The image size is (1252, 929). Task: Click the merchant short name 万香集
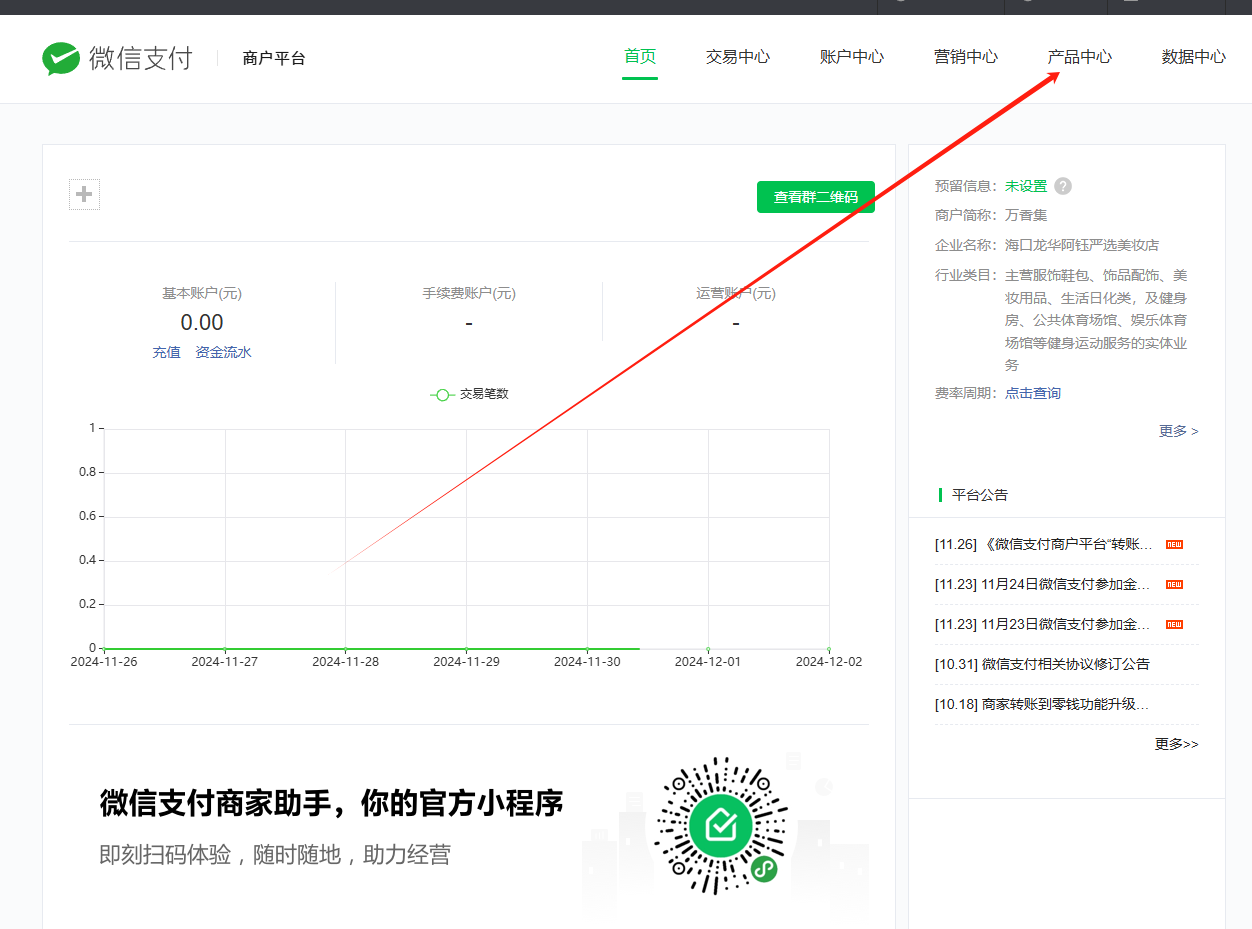1026,215
